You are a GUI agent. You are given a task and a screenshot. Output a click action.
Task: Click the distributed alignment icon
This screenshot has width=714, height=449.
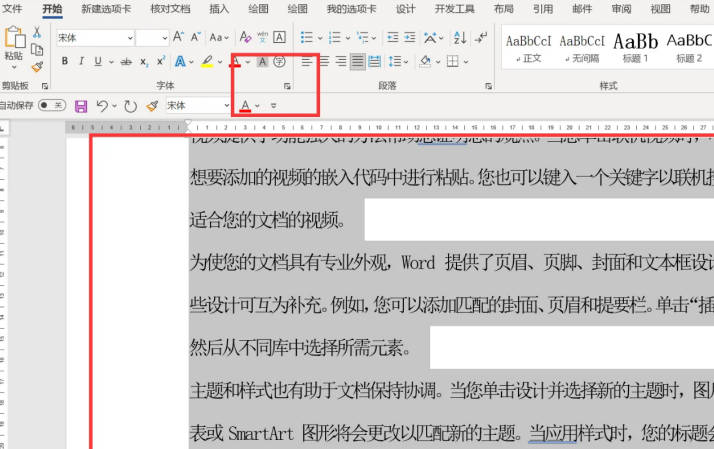374,61
